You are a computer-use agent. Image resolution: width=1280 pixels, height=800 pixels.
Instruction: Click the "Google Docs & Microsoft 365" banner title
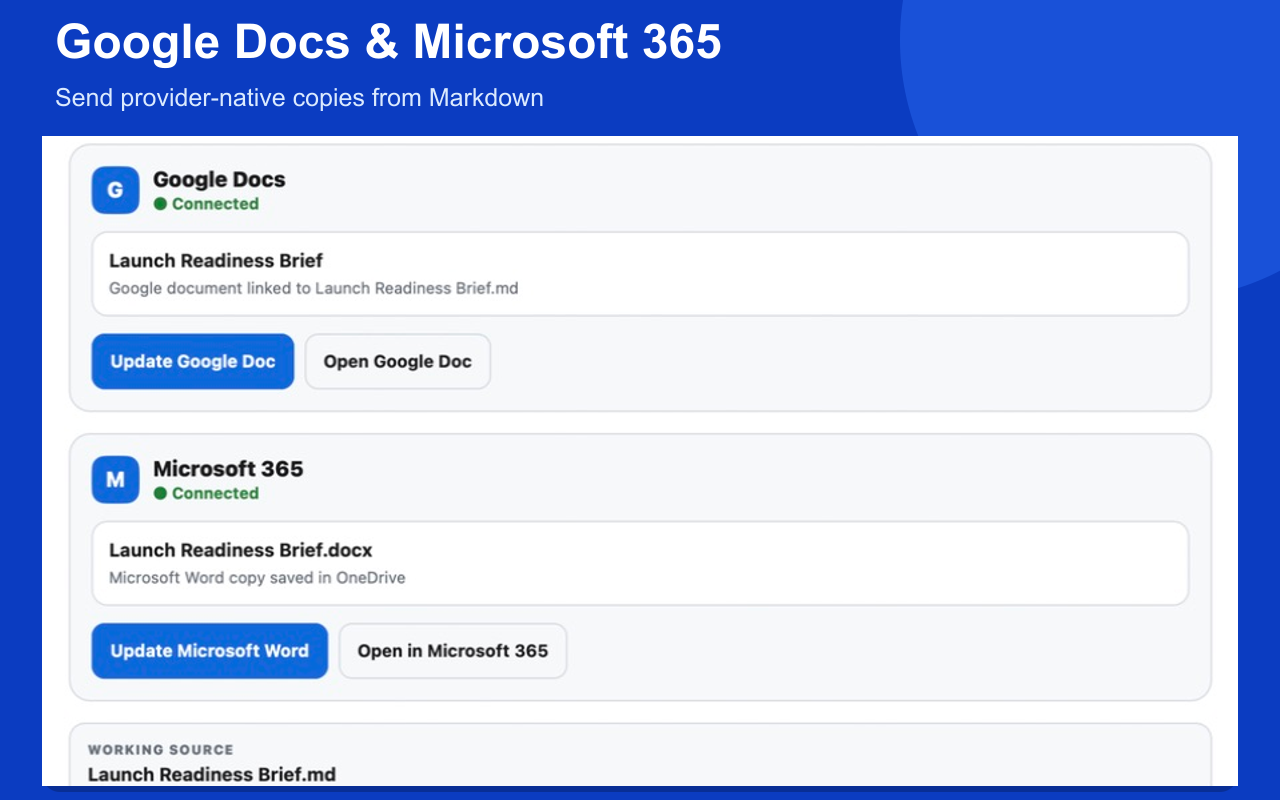pyautogui.click(x=388, y=42)
